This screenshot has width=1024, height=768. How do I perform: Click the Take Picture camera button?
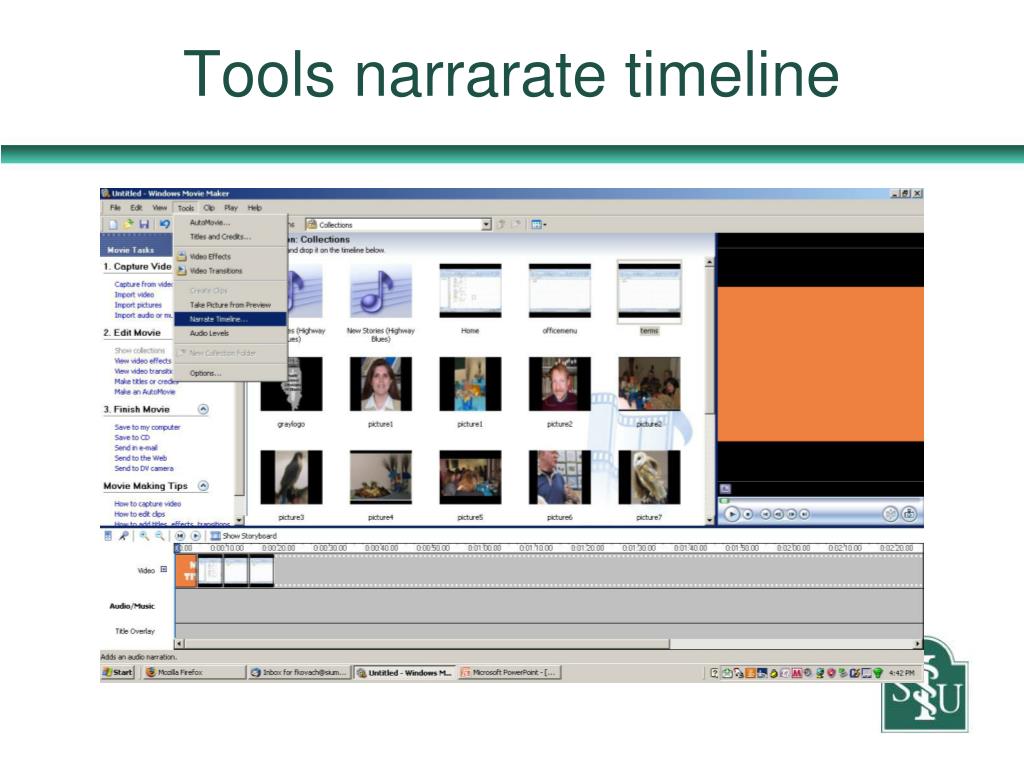[x=909, y=514]
